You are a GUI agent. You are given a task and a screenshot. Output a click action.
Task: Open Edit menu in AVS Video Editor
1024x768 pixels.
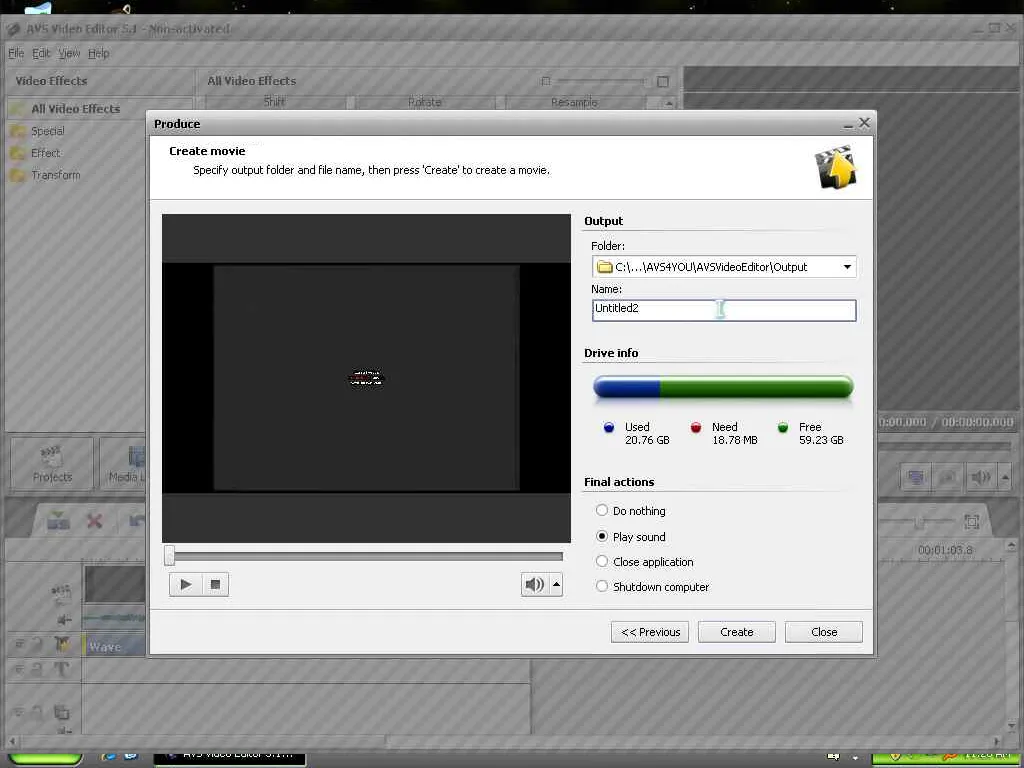[x=41, y=54]
